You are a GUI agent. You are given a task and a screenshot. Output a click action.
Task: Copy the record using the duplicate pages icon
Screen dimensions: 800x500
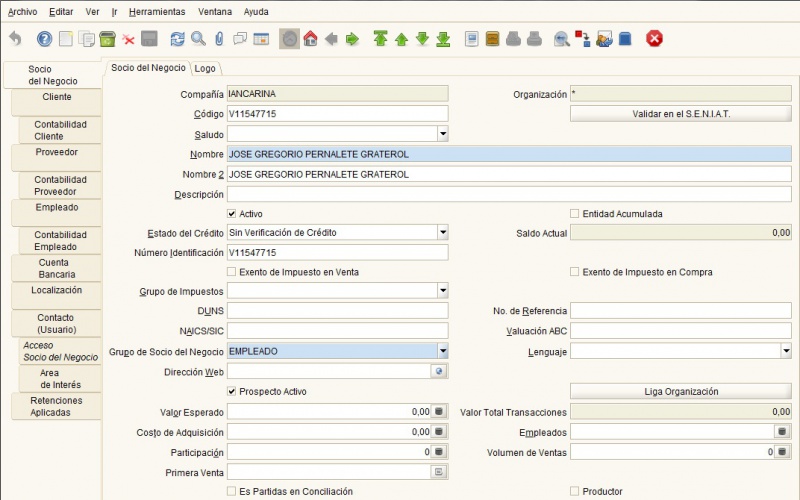coord(87,39)
